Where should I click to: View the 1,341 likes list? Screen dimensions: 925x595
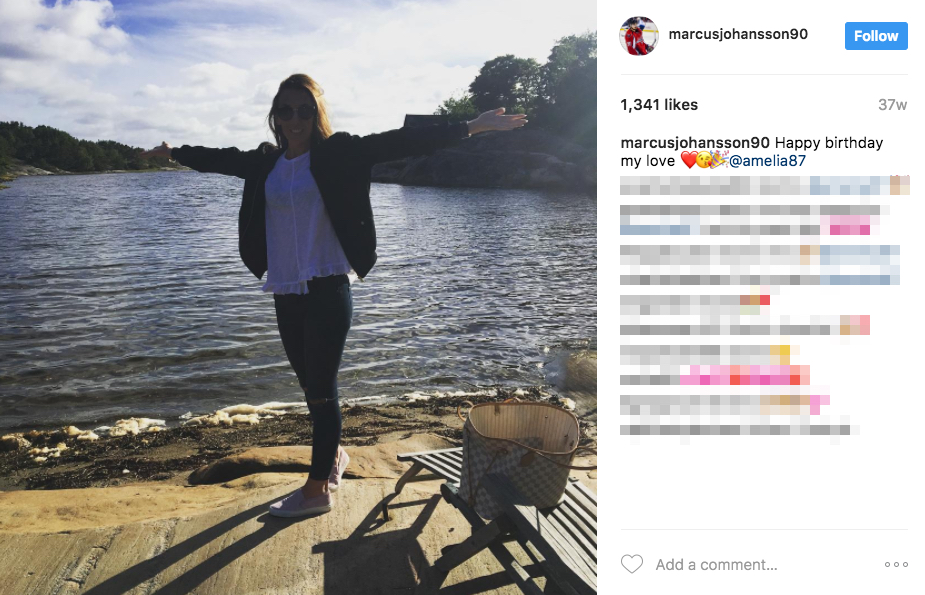pos(659,105)
